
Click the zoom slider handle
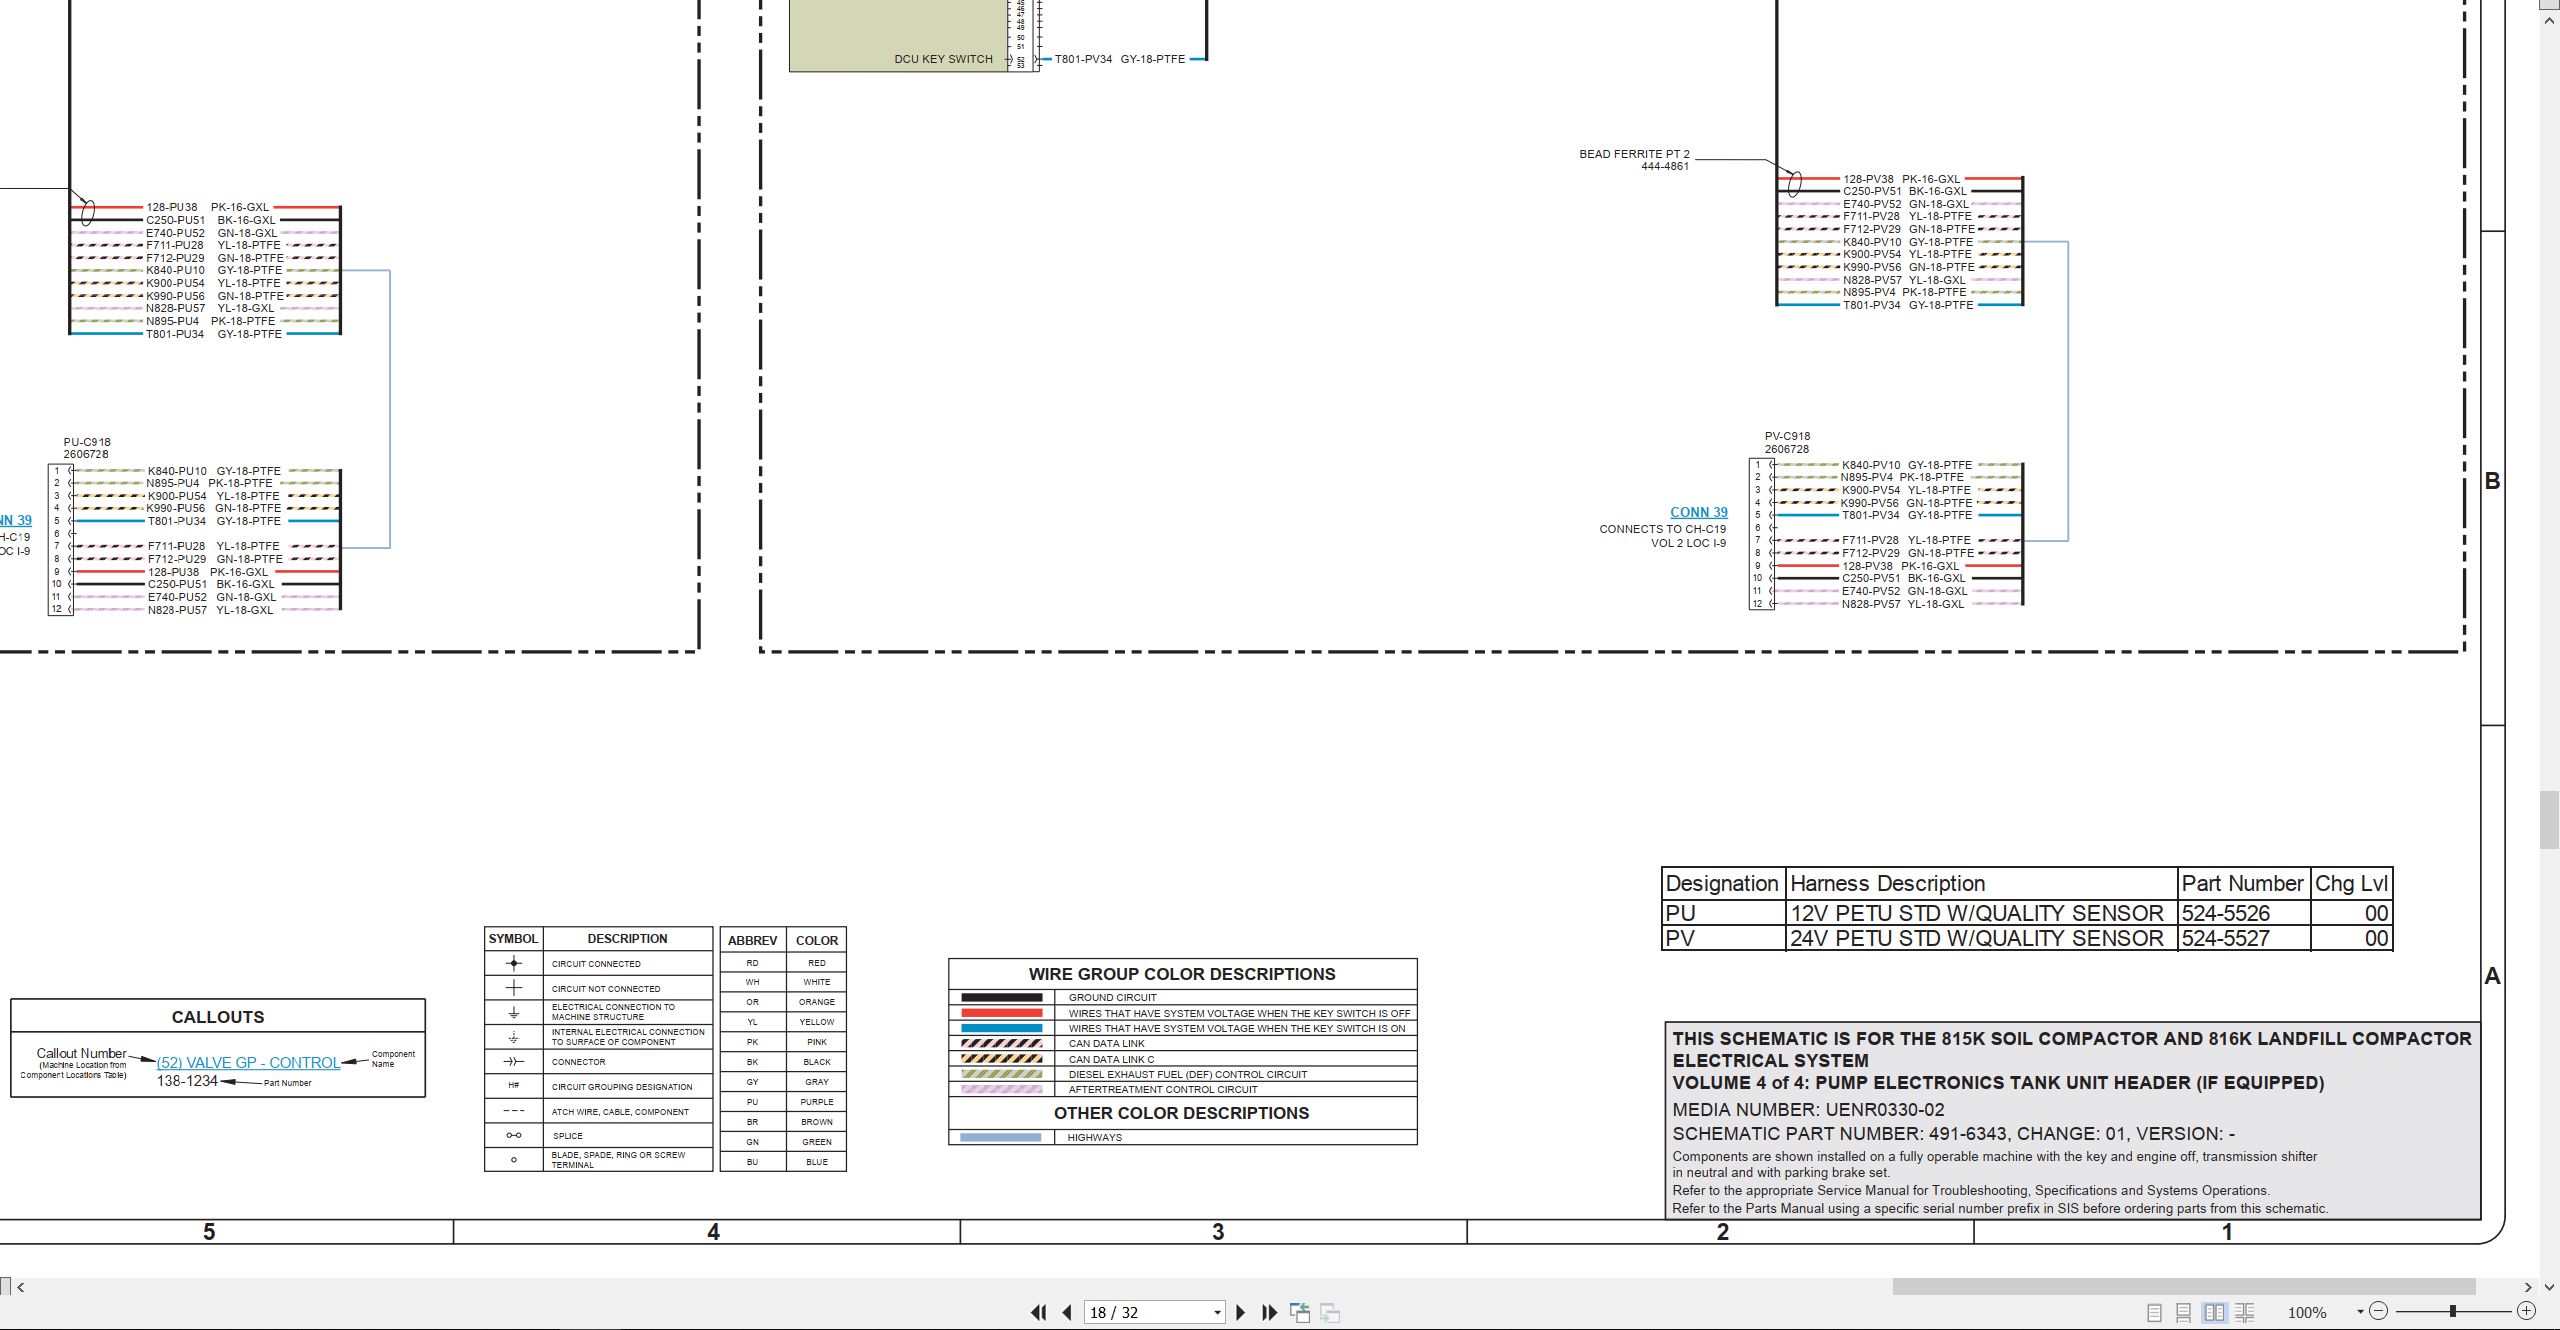tap(2453, 1311)
